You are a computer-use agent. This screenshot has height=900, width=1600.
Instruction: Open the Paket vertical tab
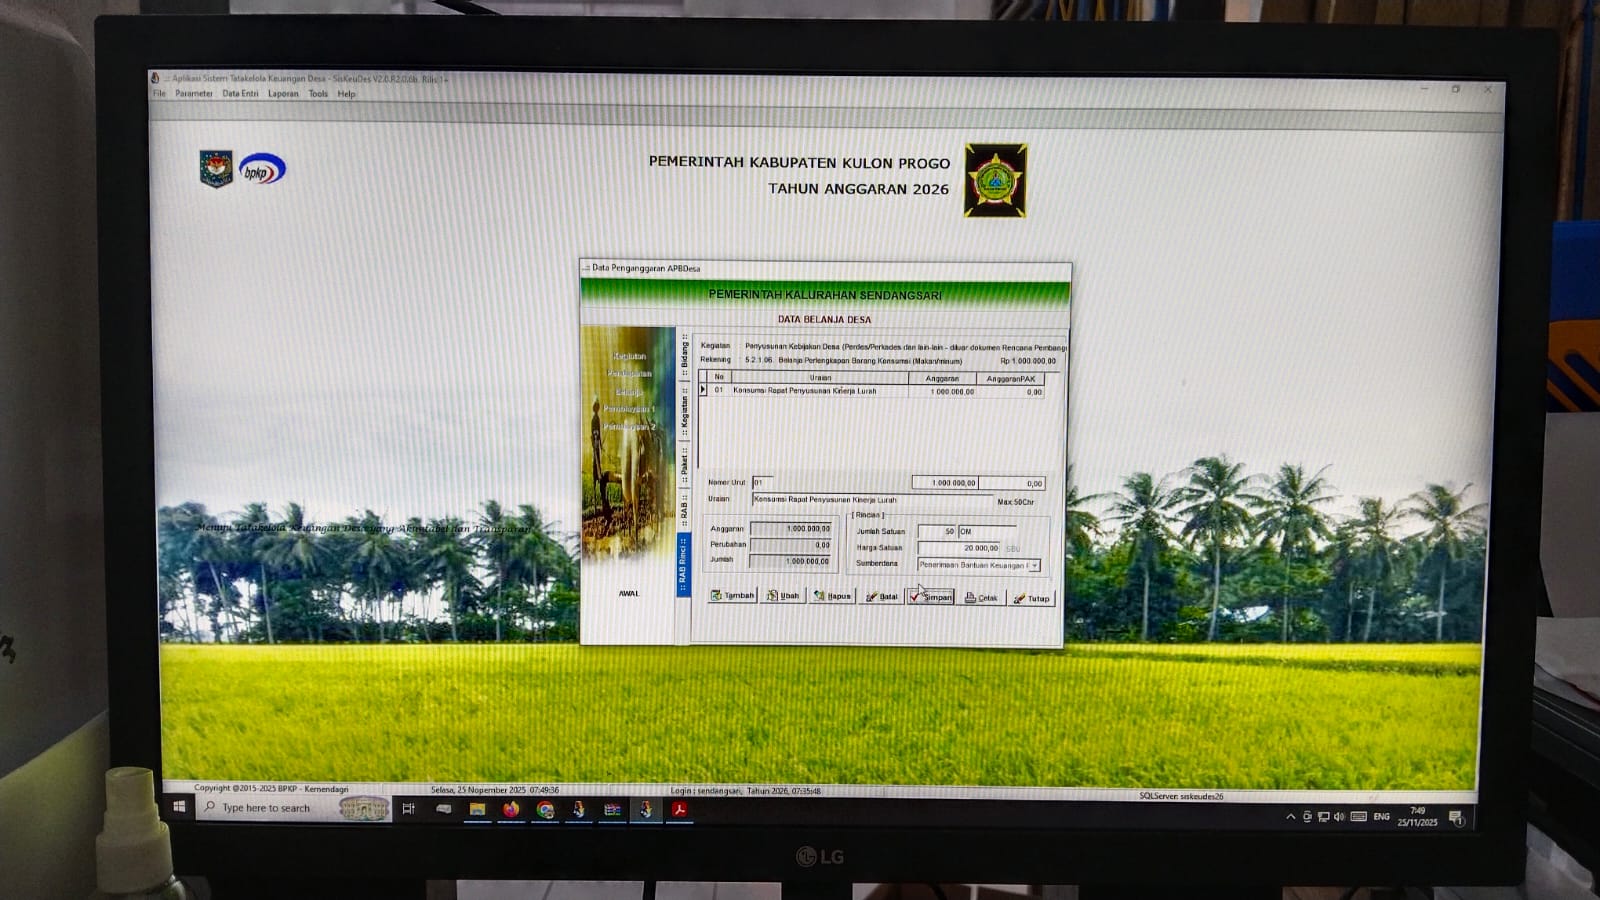[685, 463]
